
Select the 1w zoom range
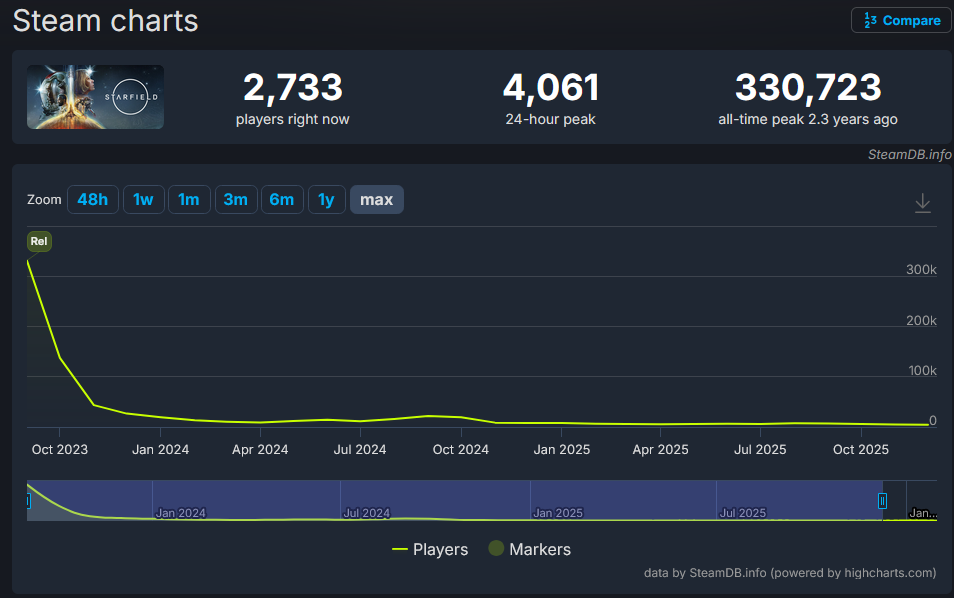pyautogui.click(x=144, y=200)
